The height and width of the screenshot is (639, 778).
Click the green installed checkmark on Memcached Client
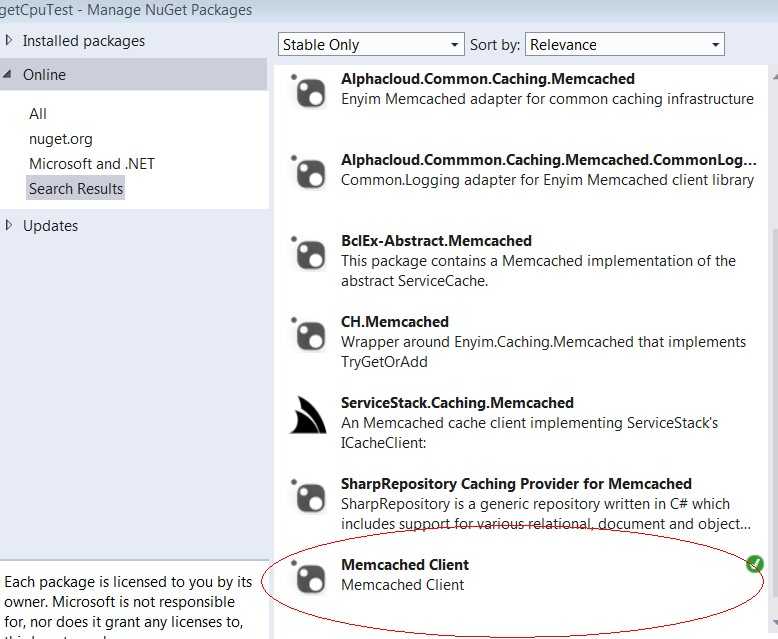[x=755, y=564]
